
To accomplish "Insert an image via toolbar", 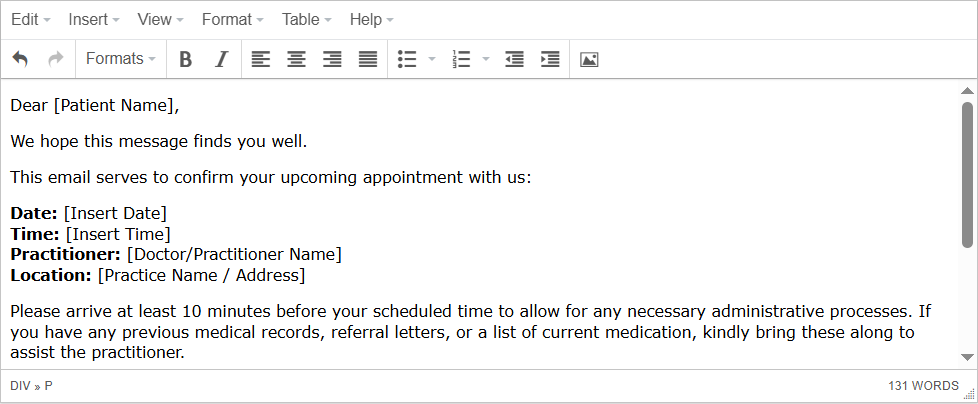I will [589, 59].
